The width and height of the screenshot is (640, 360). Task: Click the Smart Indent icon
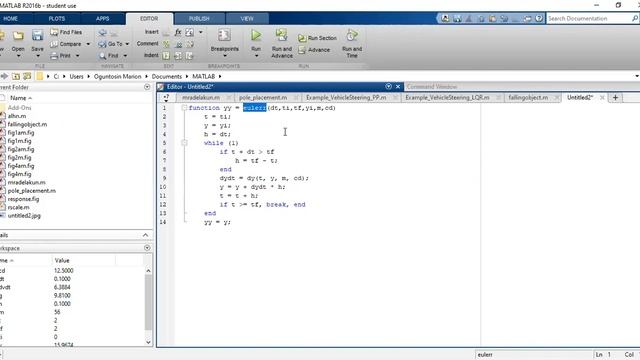click(x=166, y=56)
